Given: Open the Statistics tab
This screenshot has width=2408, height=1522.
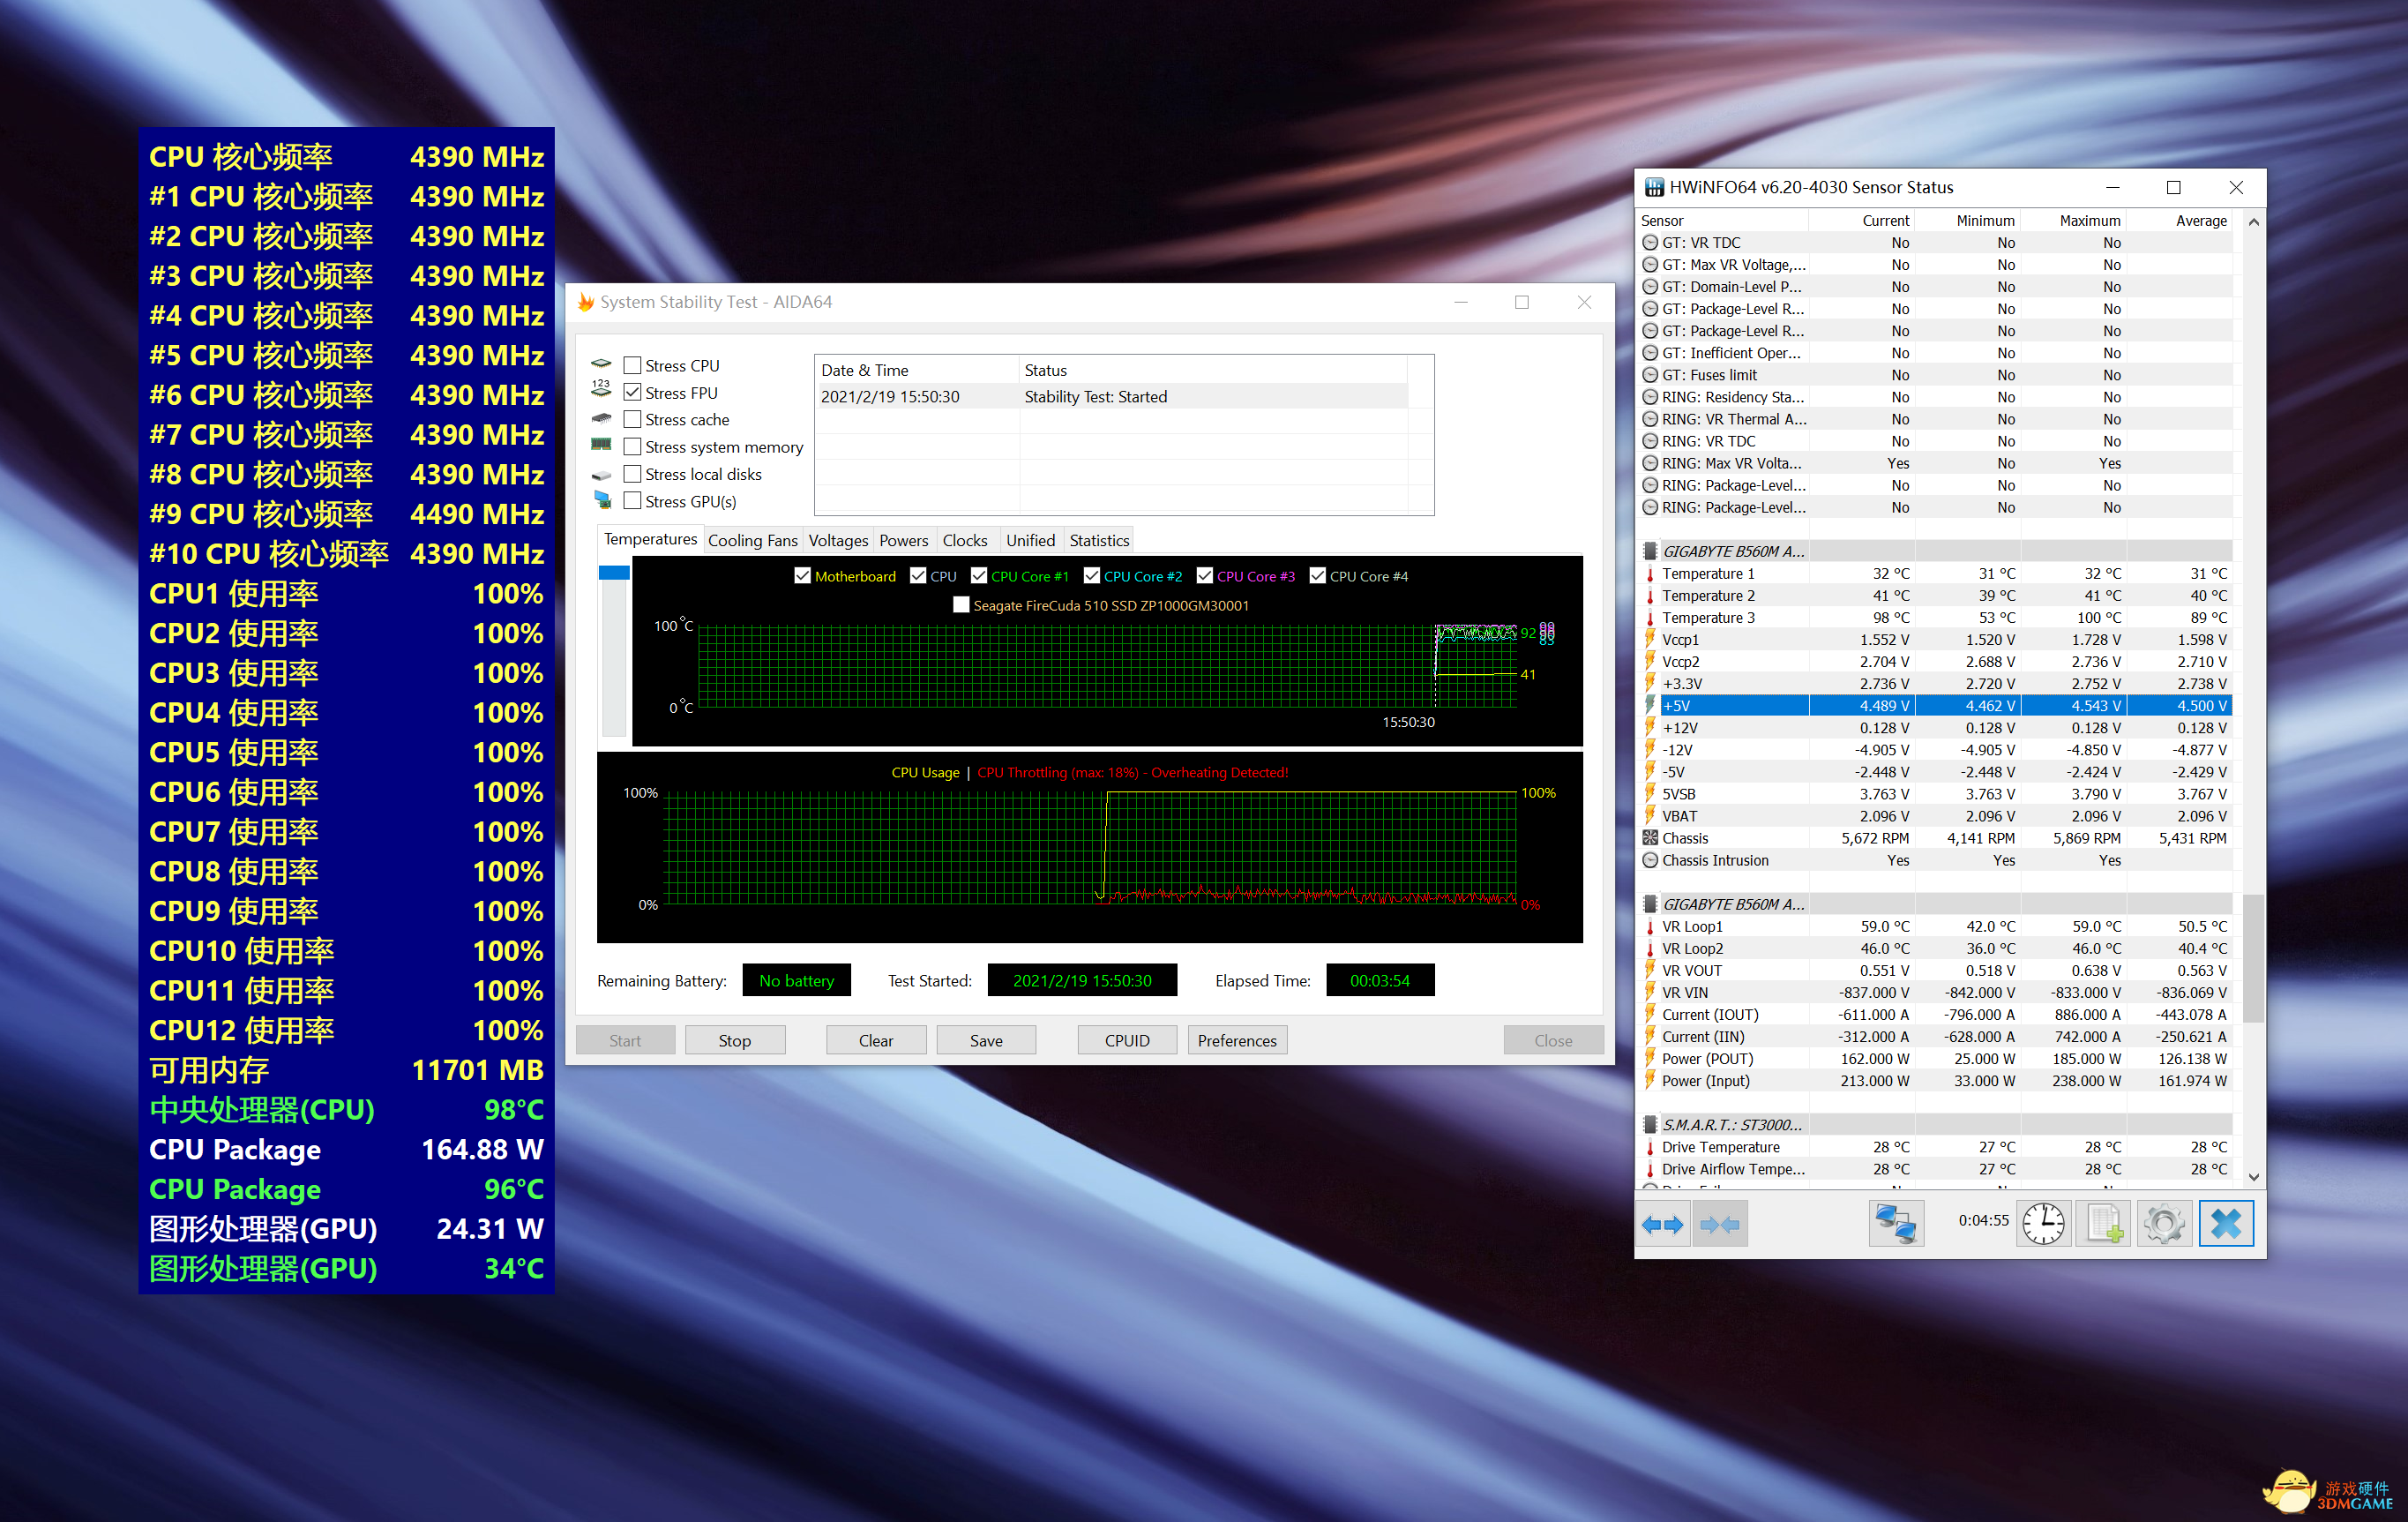Looking at the screenshot, I should click(1098, 540).
